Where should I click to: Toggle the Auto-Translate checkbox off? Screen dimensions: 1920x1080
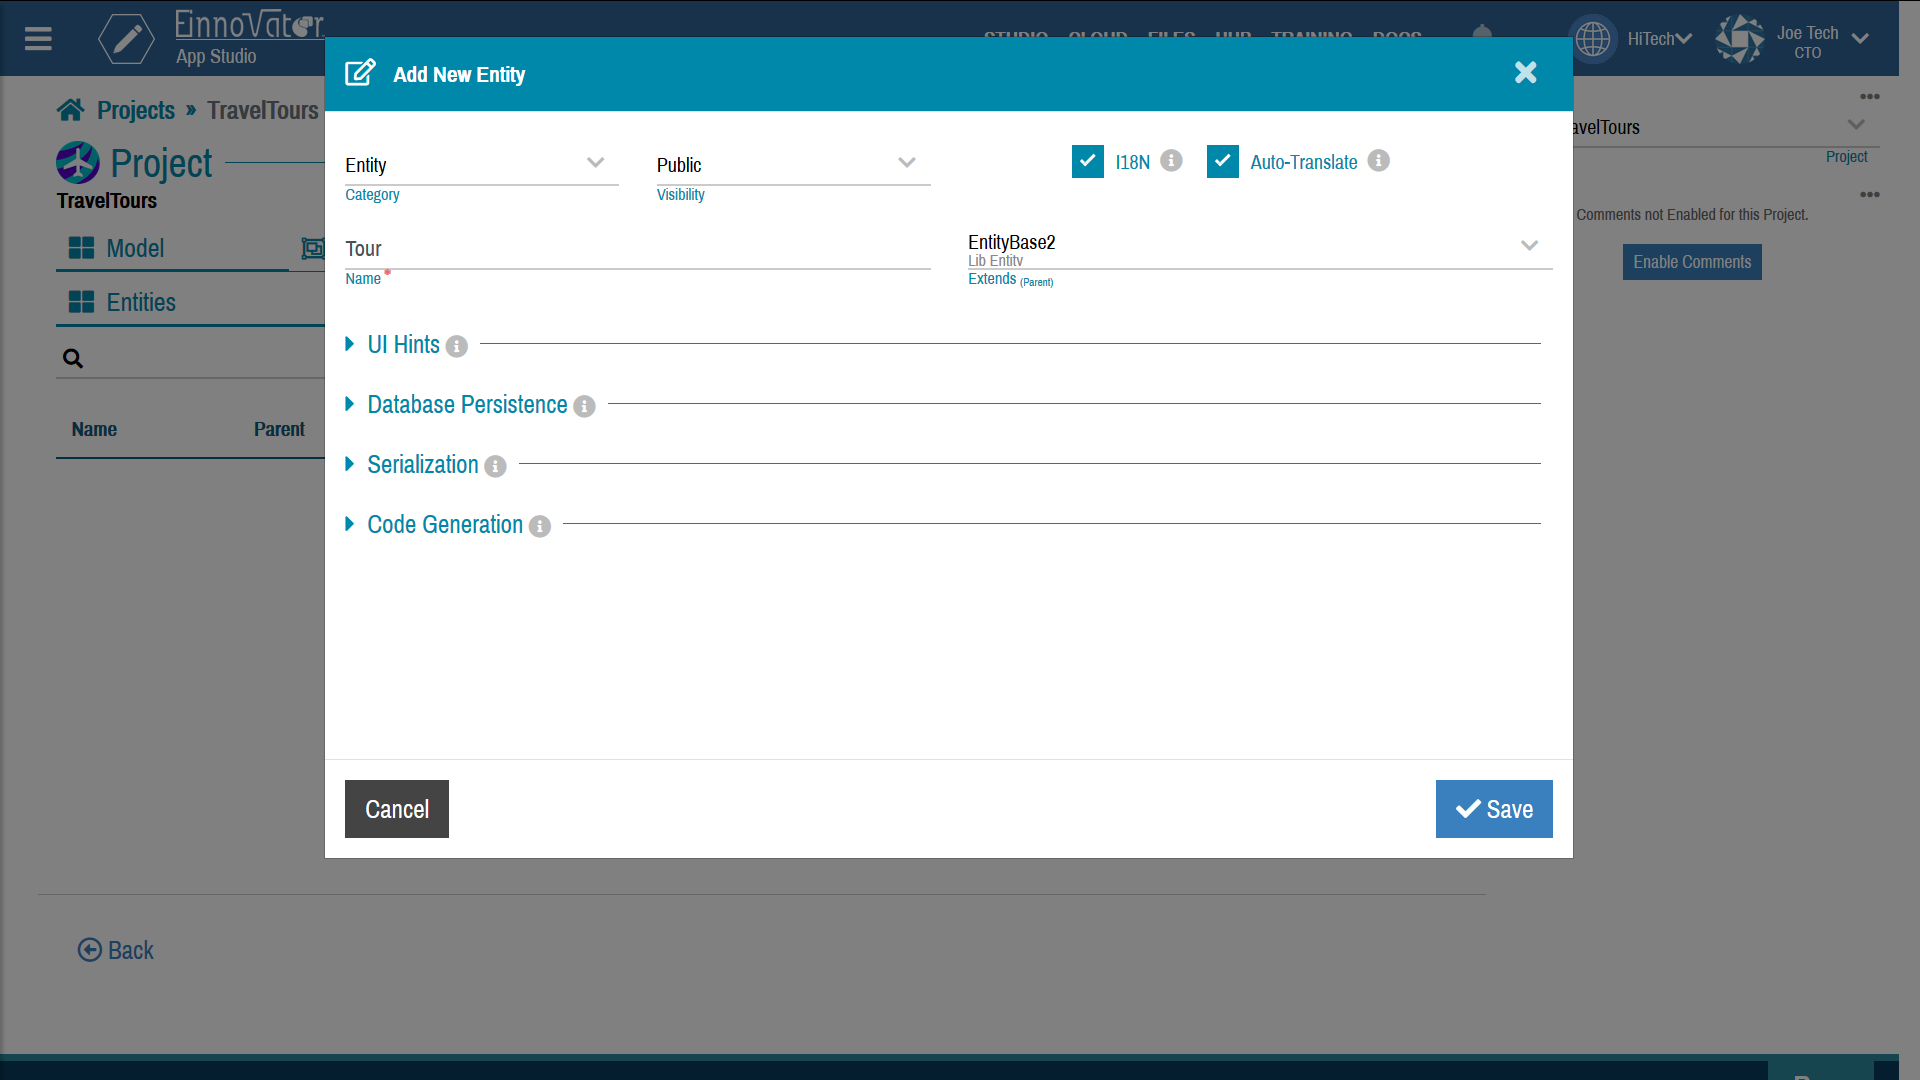[1220, 161]
